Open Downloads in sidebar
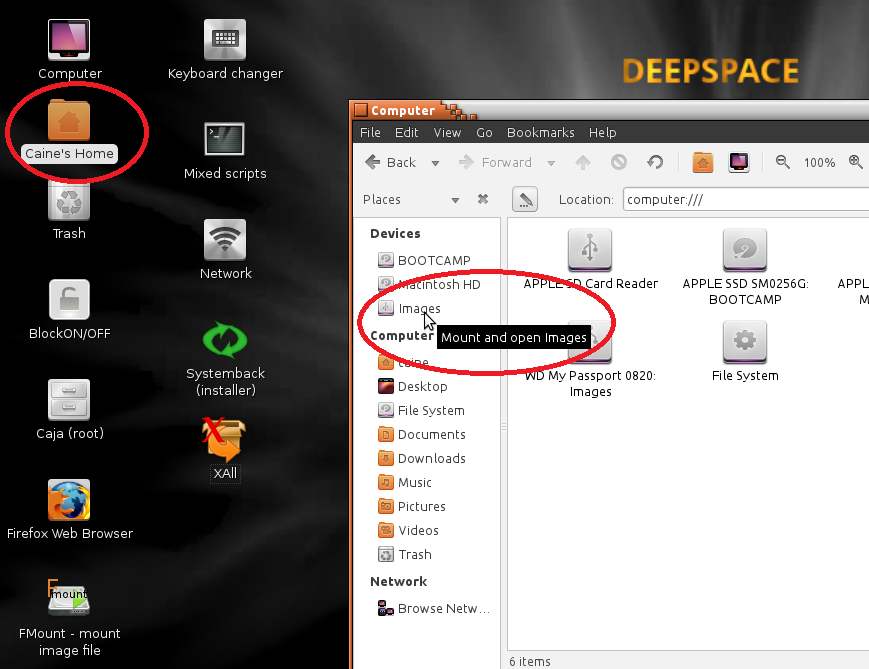The height and width of the screenshot is (669, 869). pyautogui.click(x=422, y=458)
